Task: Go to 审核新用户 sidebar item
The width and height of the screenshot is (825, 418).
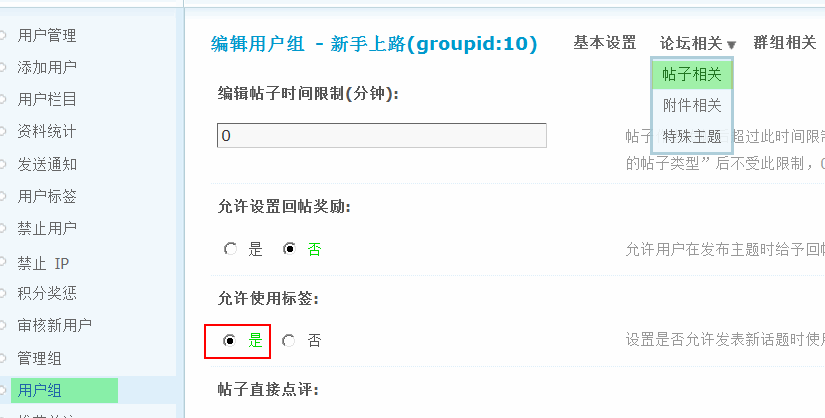Action: [x=55, y=325]
